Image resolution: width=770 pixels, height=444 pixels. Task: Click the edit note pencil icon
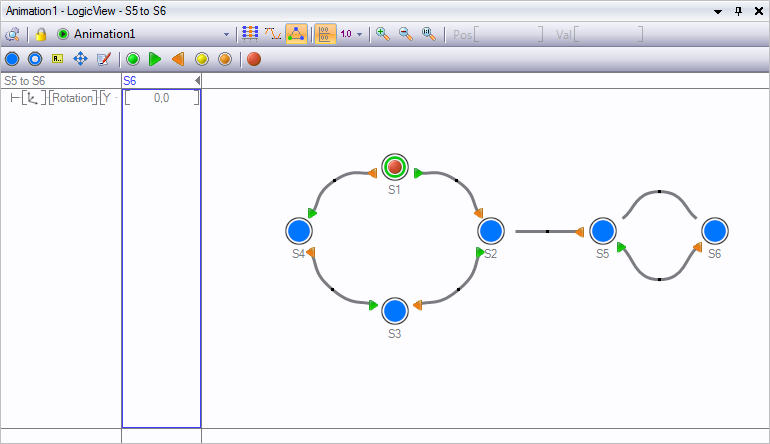(x=103, y=59)
